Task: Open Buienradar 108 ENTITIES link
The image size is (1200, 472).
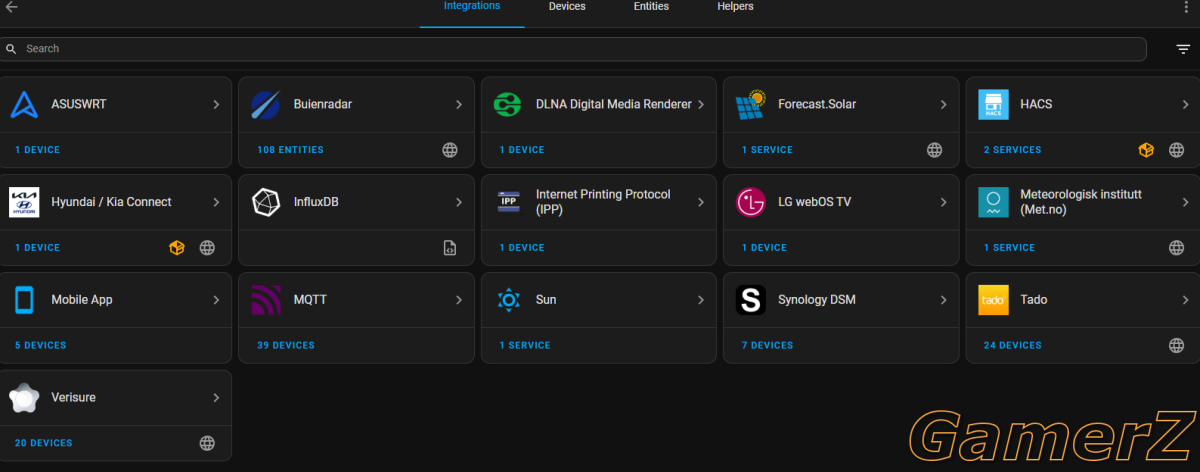Action: 290,150
